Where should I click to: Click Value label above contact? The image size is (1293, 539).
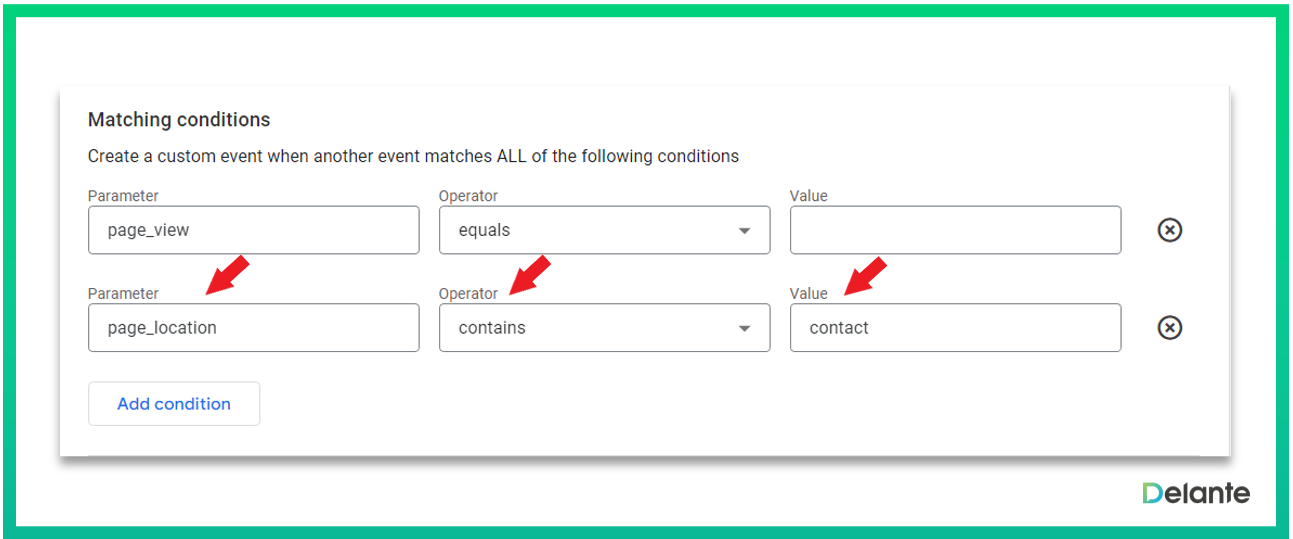tap(809, 294)
